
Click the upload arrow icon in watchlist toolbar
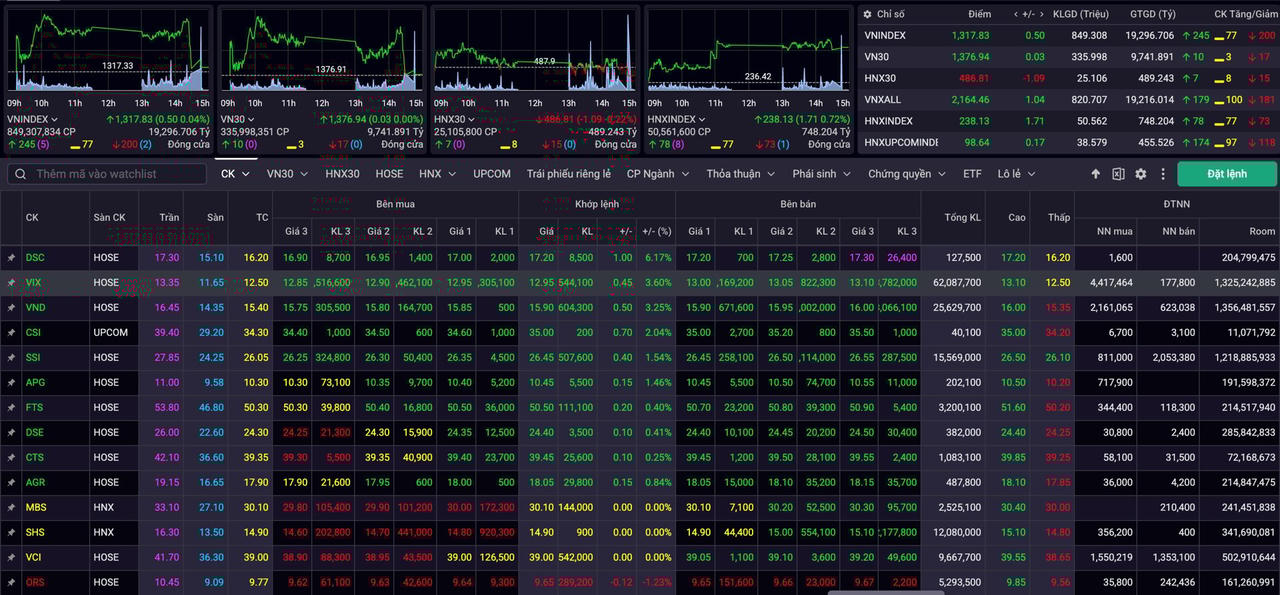(1095, 174)
